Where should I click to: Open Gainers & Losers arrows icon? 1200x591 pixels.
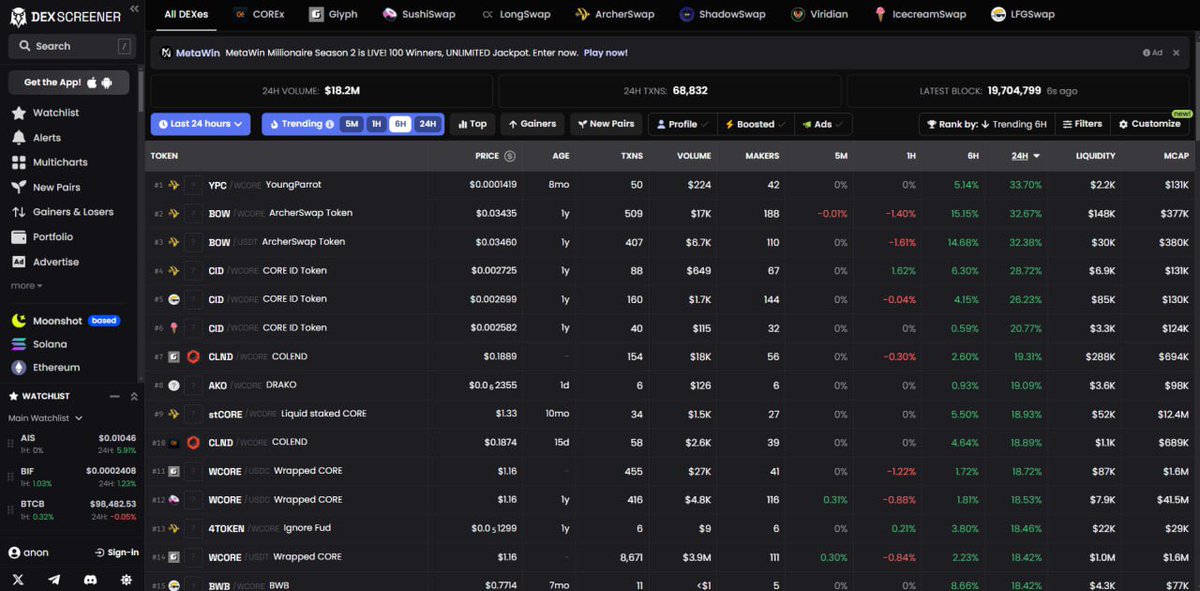pyautogui.click(x=19, y=212)
